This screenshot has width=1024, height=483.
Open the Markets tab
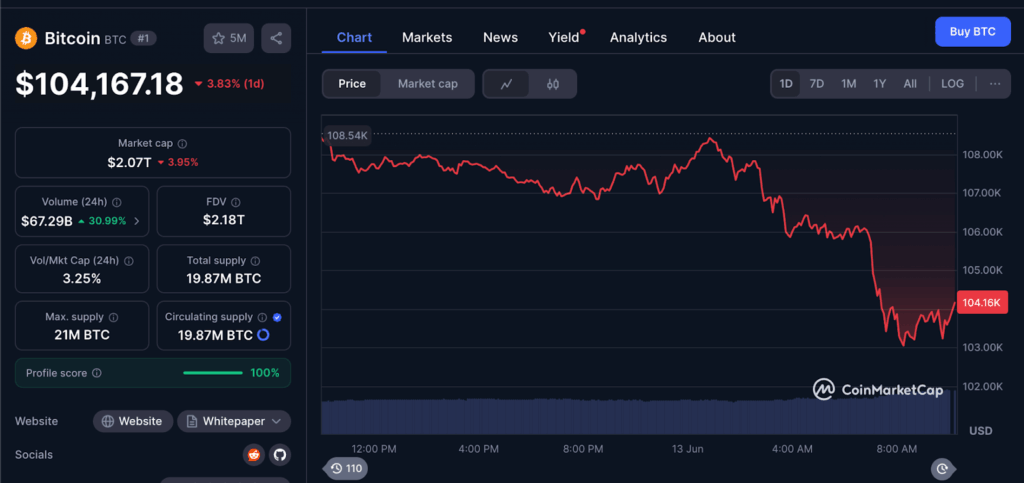point(427,37)
